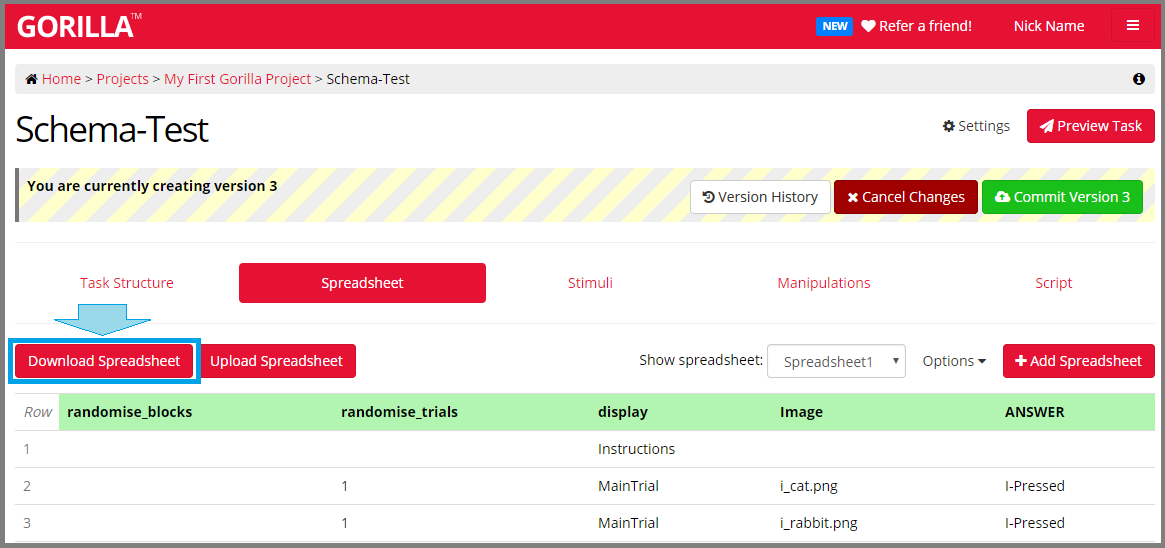This screenshot has width=1165, height=548.
Task: Download Spreadsheet button
Action: (x=104, y=361)
